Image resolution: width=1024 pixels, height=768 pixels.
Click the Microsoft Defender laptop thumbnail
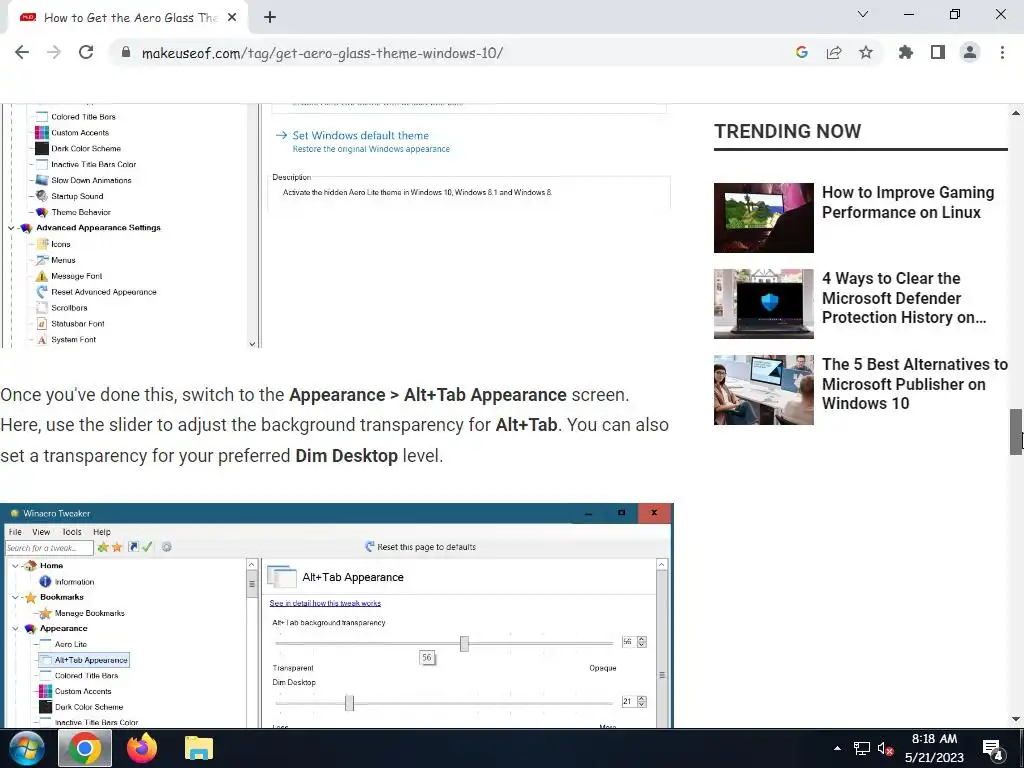[x=763, y=304]
